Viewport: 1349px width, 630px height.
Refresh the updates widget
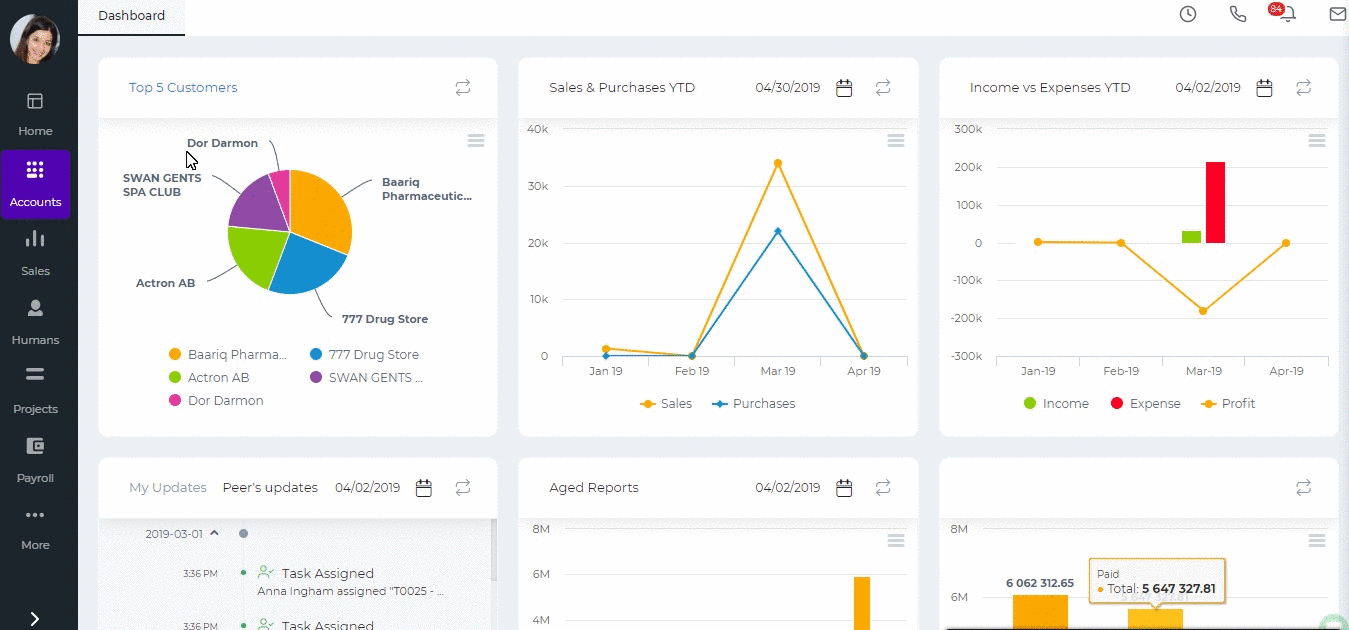click(463, 488)
